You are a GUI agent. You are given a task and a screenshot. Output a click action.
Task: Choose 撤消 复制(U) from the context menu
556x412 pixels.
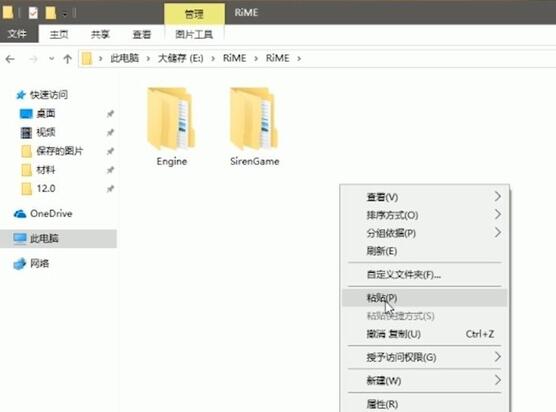[424, 334]
